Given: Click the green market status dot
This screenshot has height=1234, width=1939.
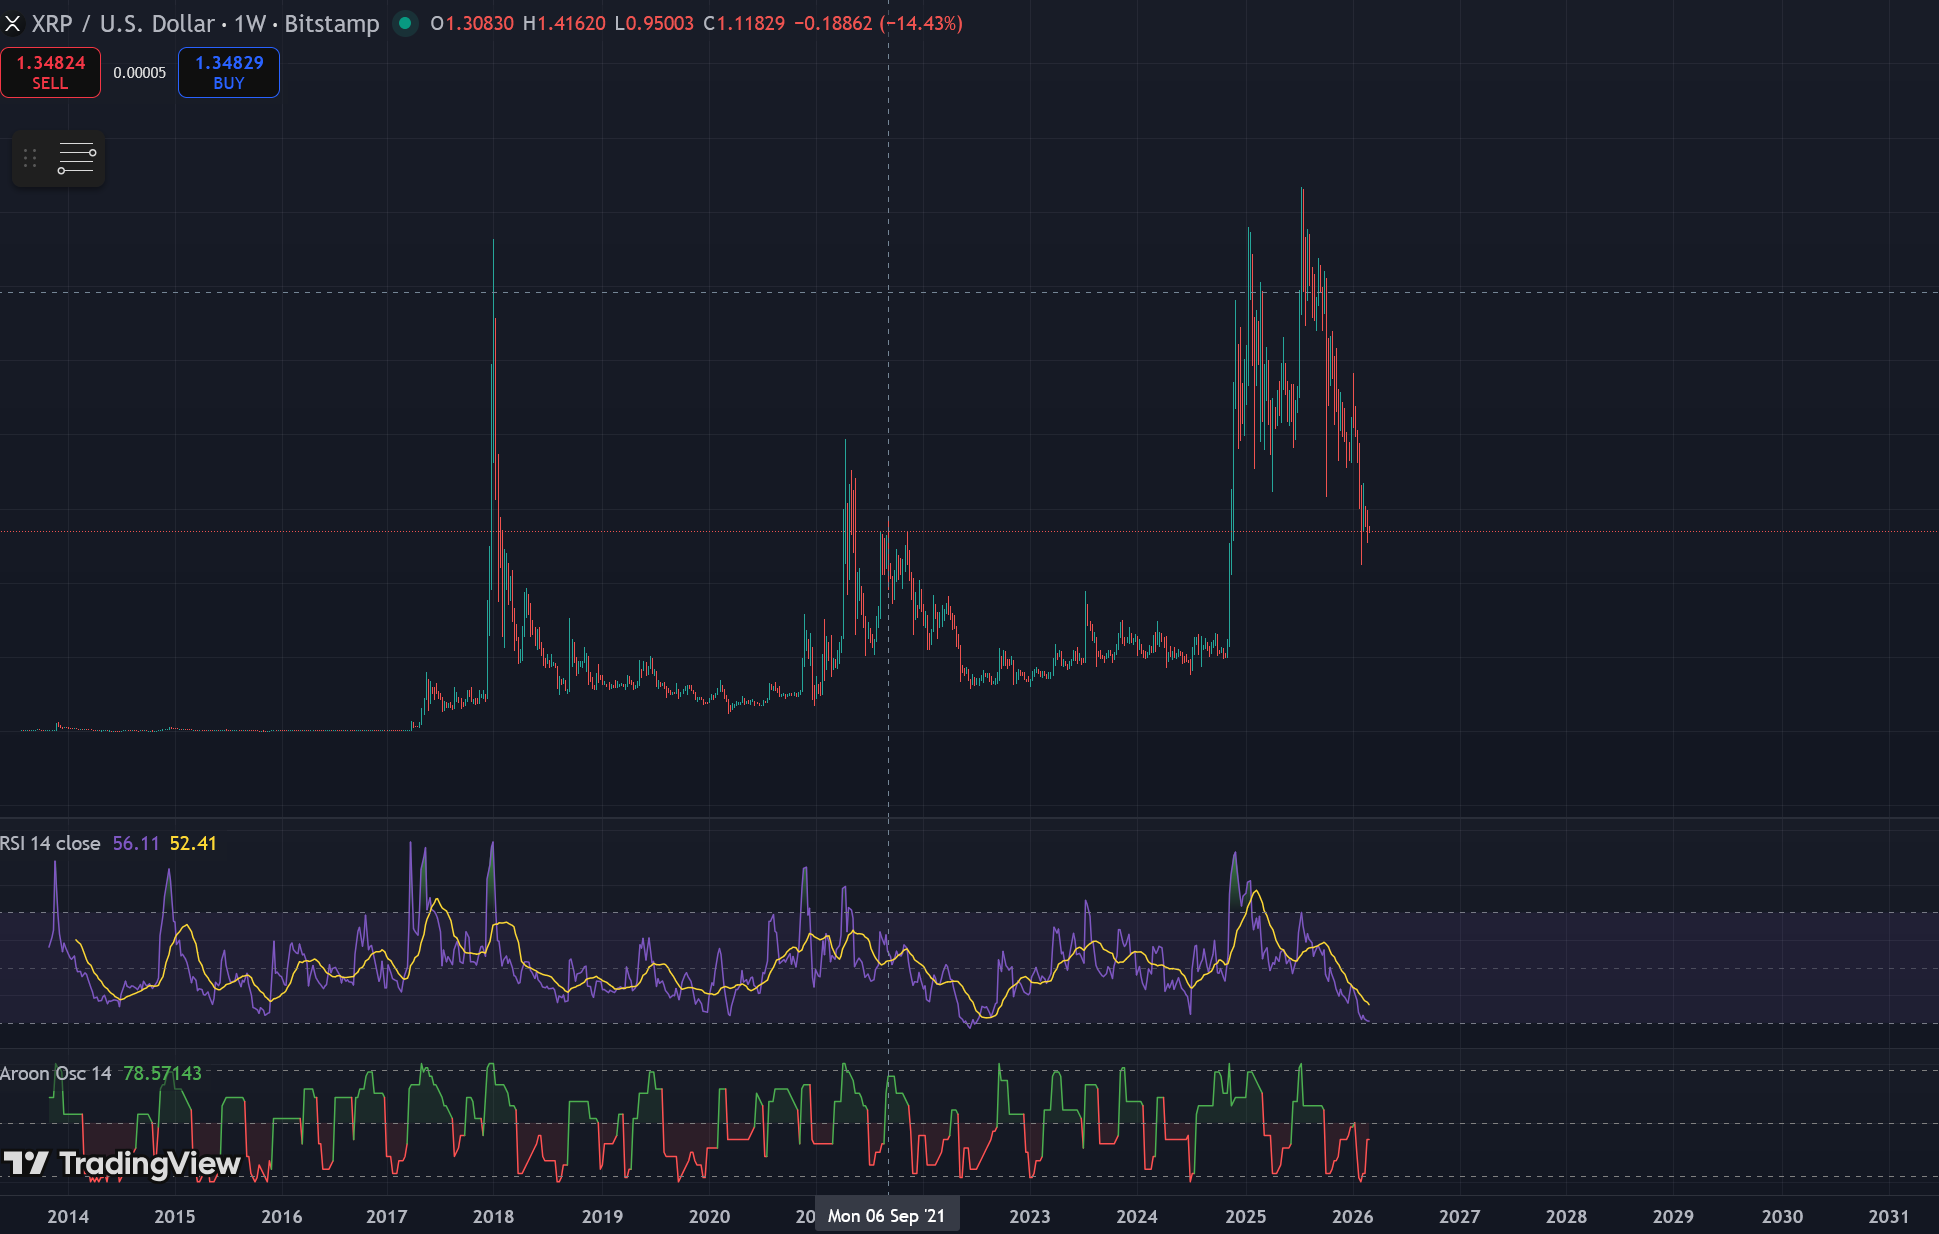Looking at the screenshot, I should 405,23.
